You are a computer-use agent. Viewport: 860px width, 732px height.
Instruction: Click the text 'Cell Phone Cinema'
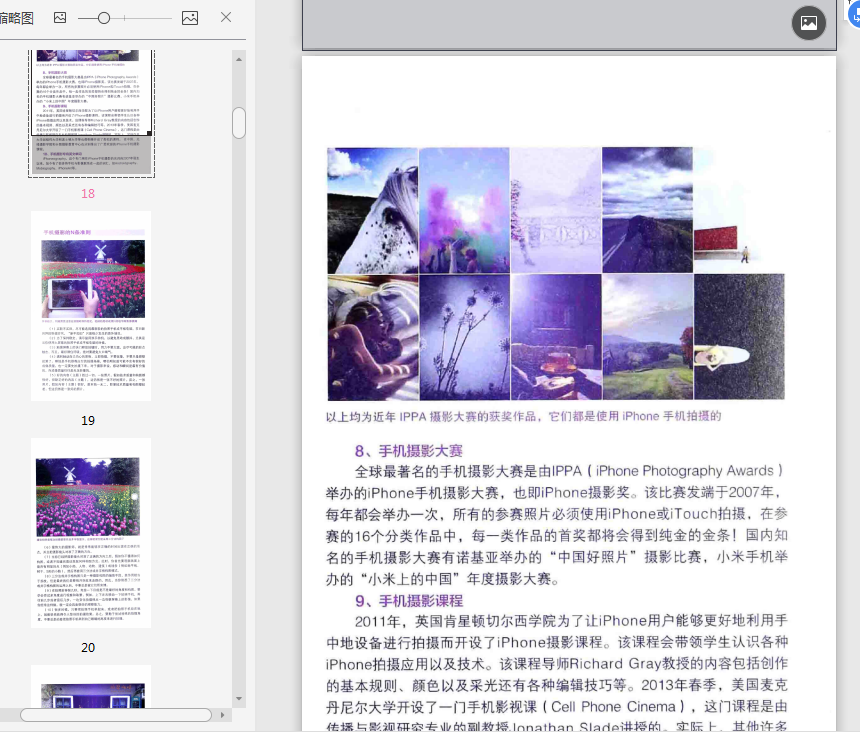click(x=613, y=707)
